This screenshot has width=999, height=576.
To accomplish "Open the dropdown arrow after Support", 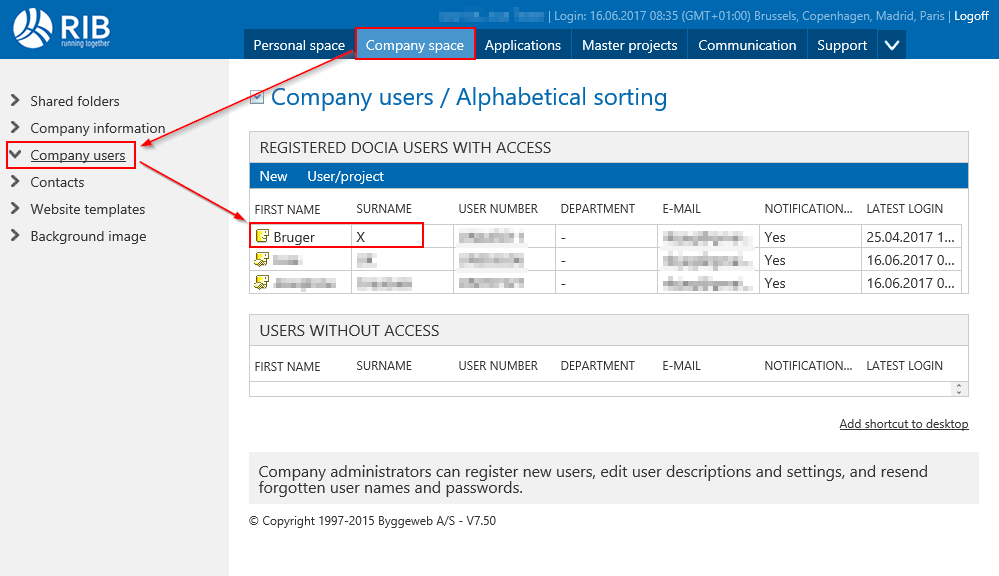I will 892,45.
